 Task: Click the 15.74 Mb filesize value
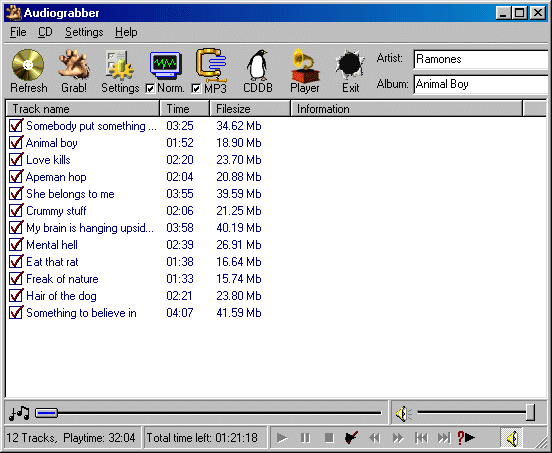point(239,279)
